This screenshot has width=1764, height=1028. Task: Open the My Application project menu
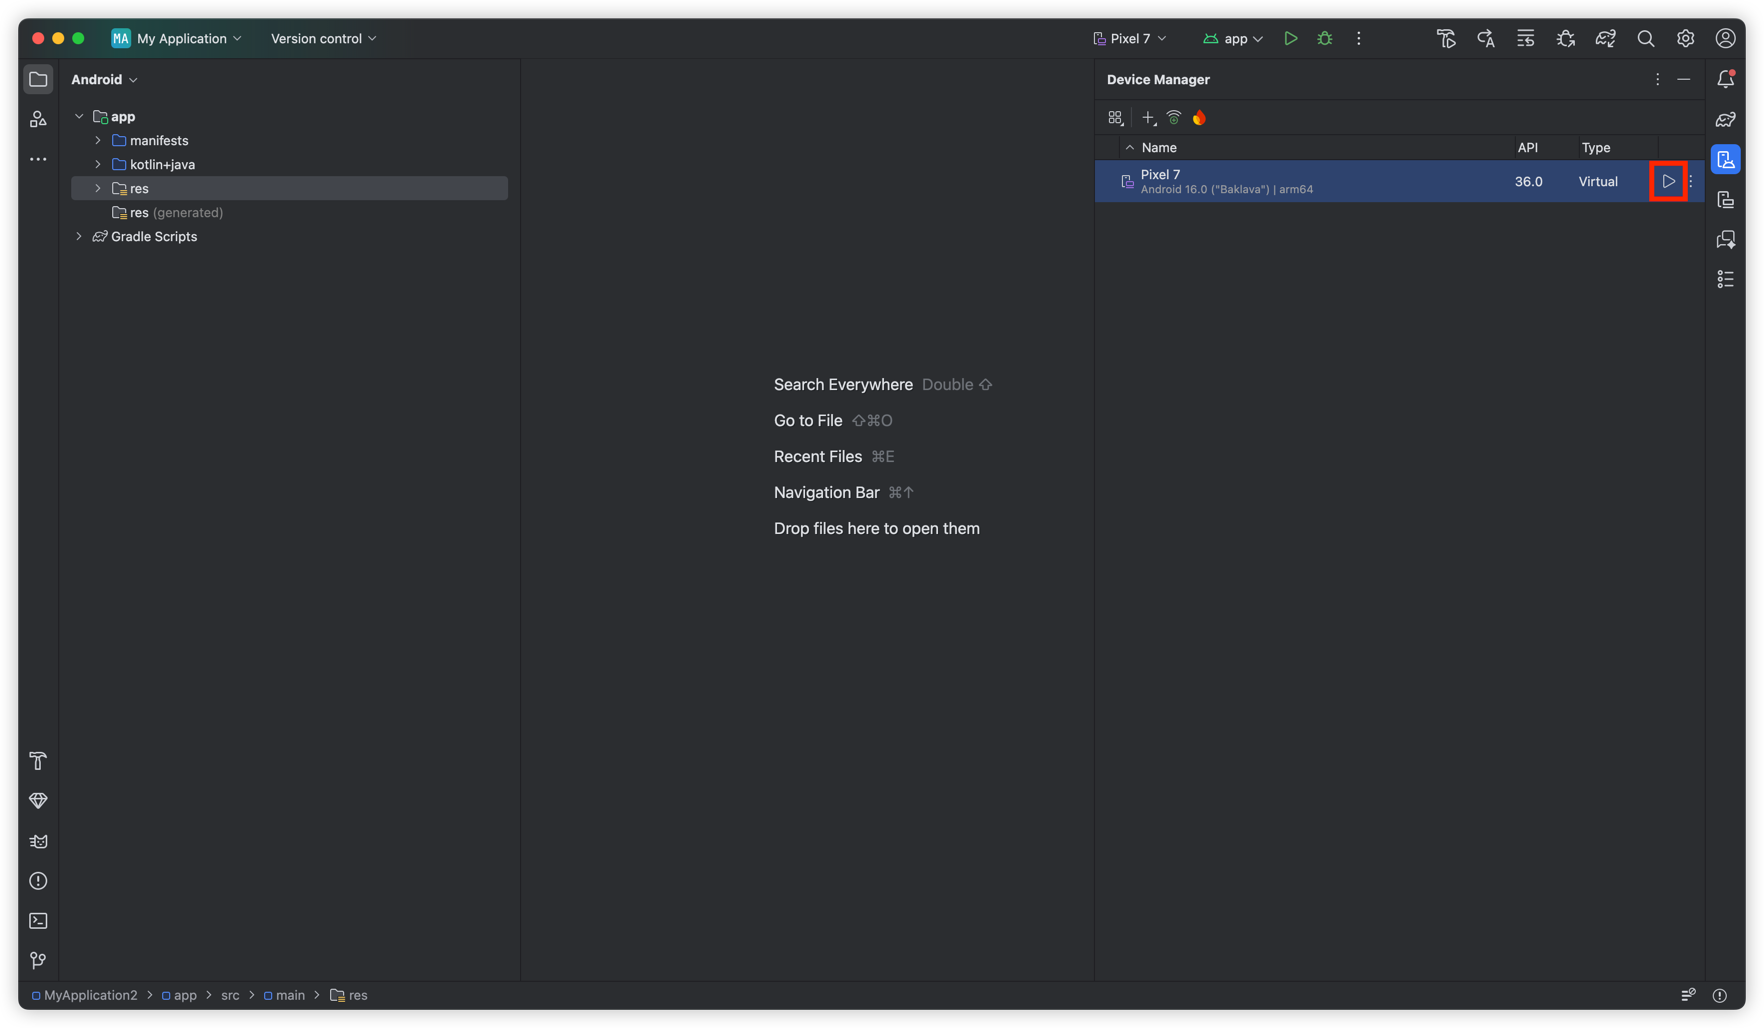coord(177,39)
